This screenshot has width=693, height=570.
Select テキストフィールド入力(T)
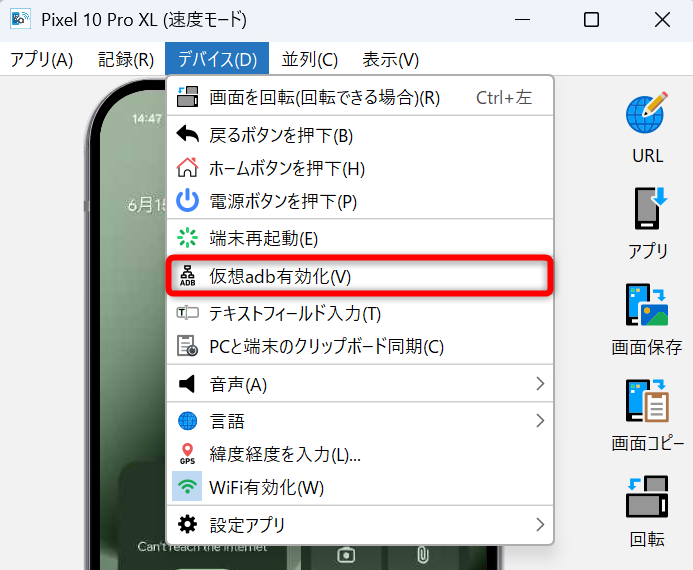360,313
